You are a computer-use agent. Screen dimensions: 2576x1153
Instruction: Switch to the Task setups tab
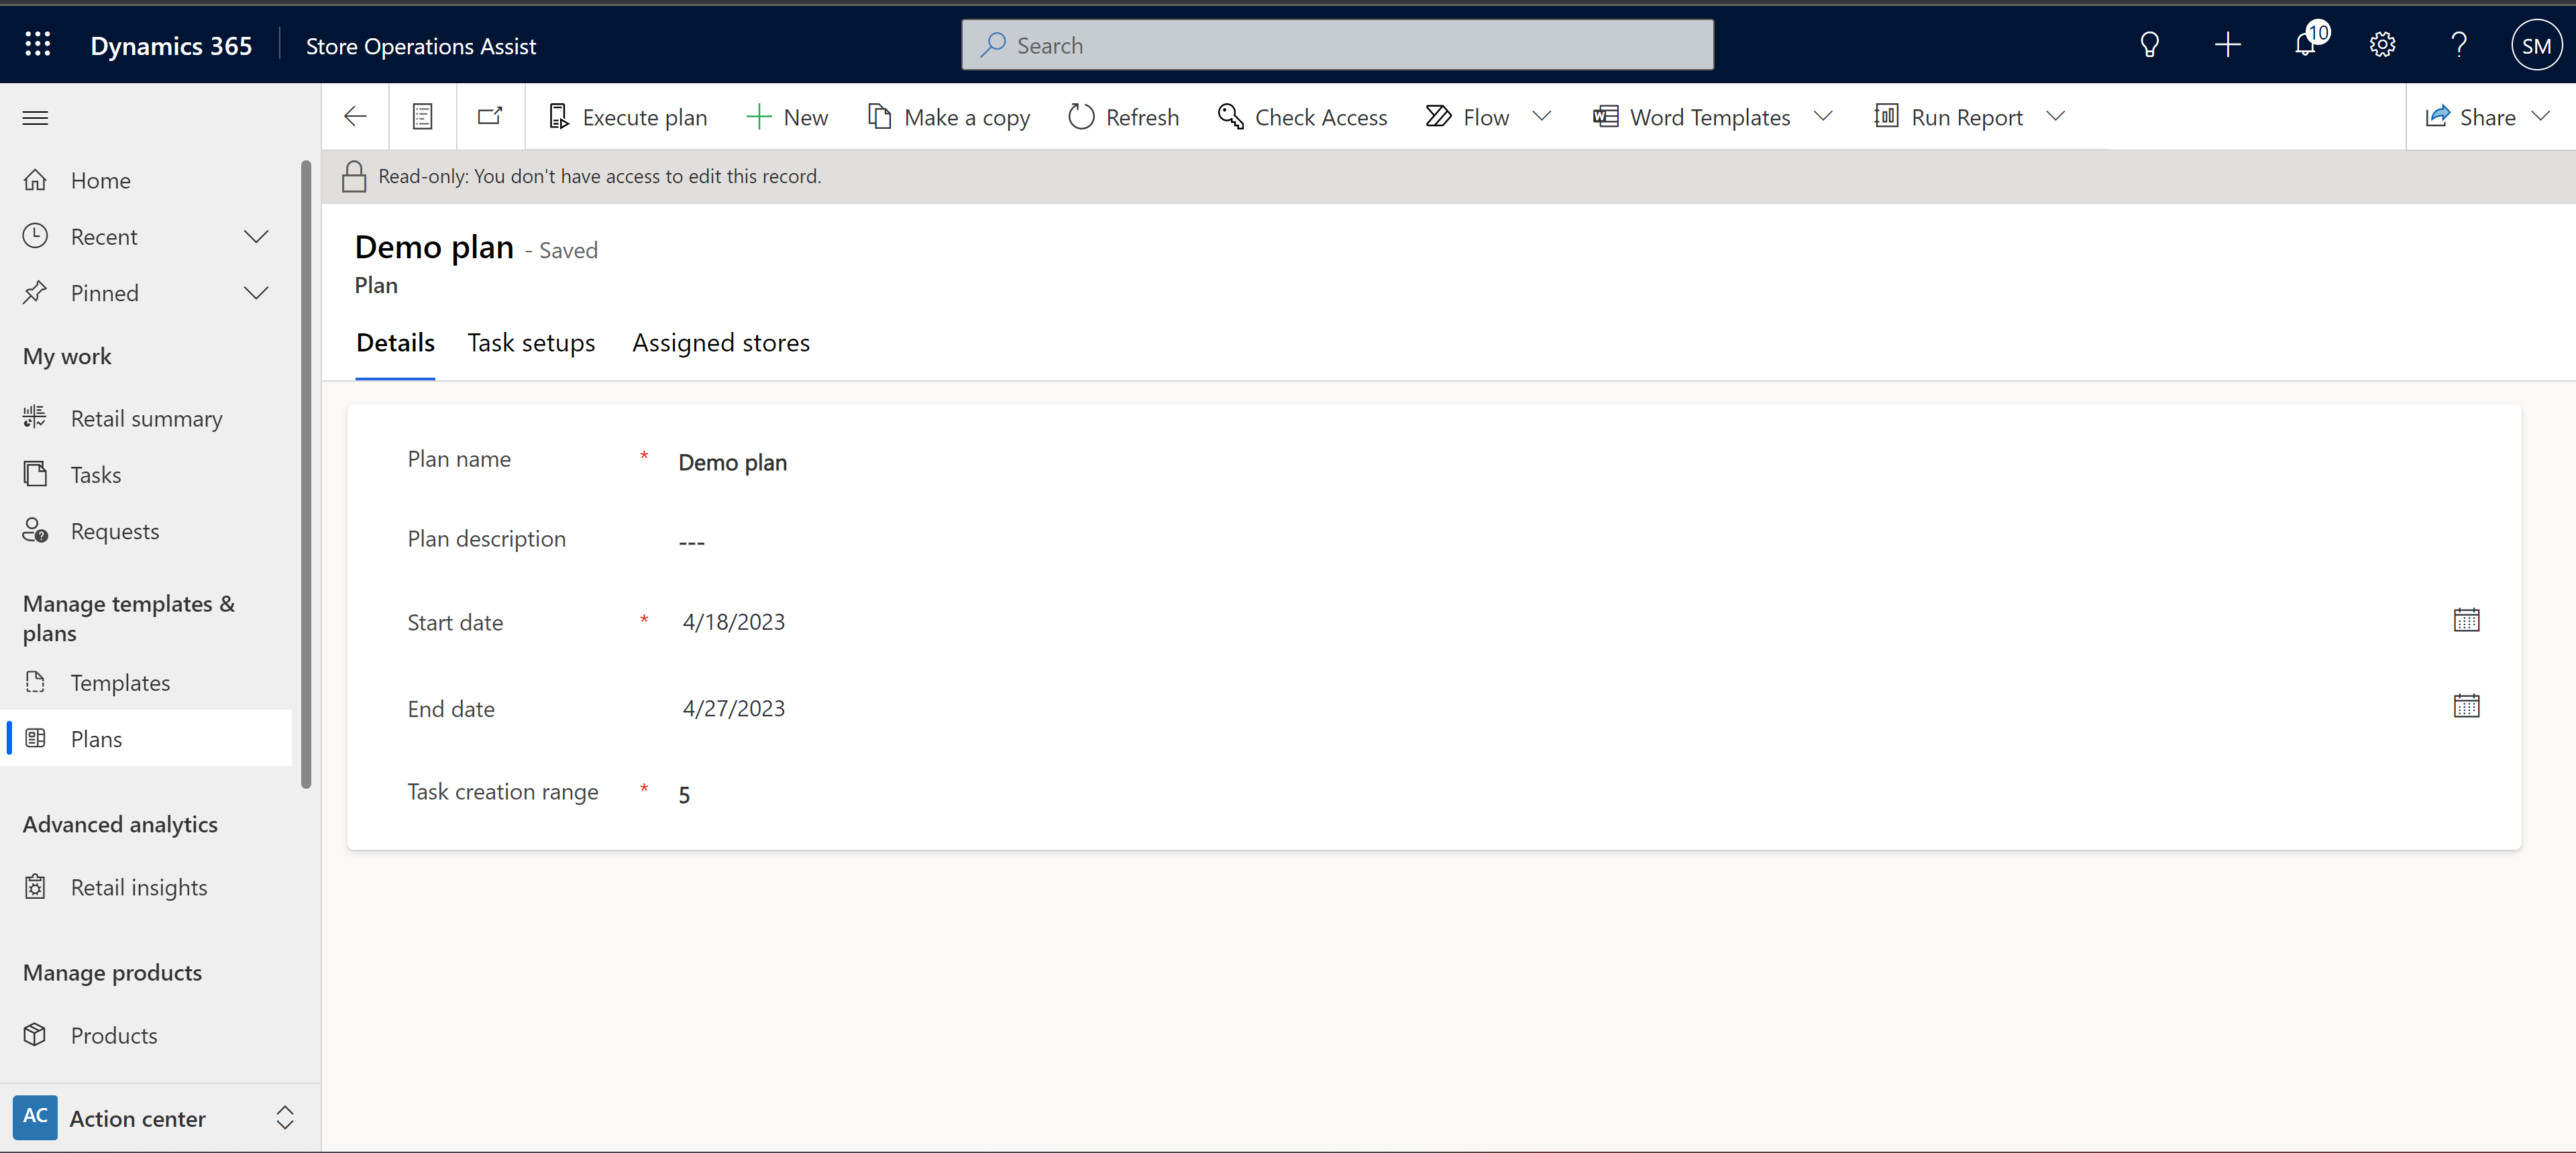(531, 341)
